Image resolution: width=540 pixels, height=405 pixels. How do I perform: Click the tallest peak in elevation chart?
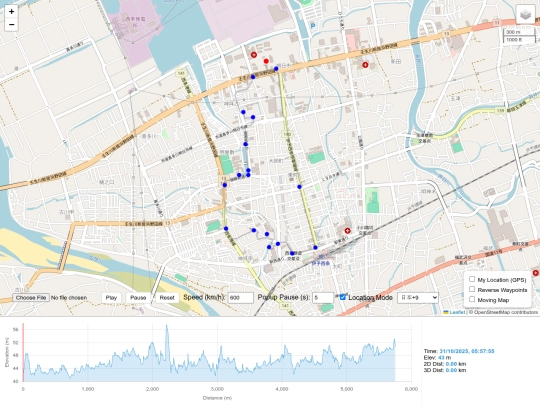[x=167, y=326]
